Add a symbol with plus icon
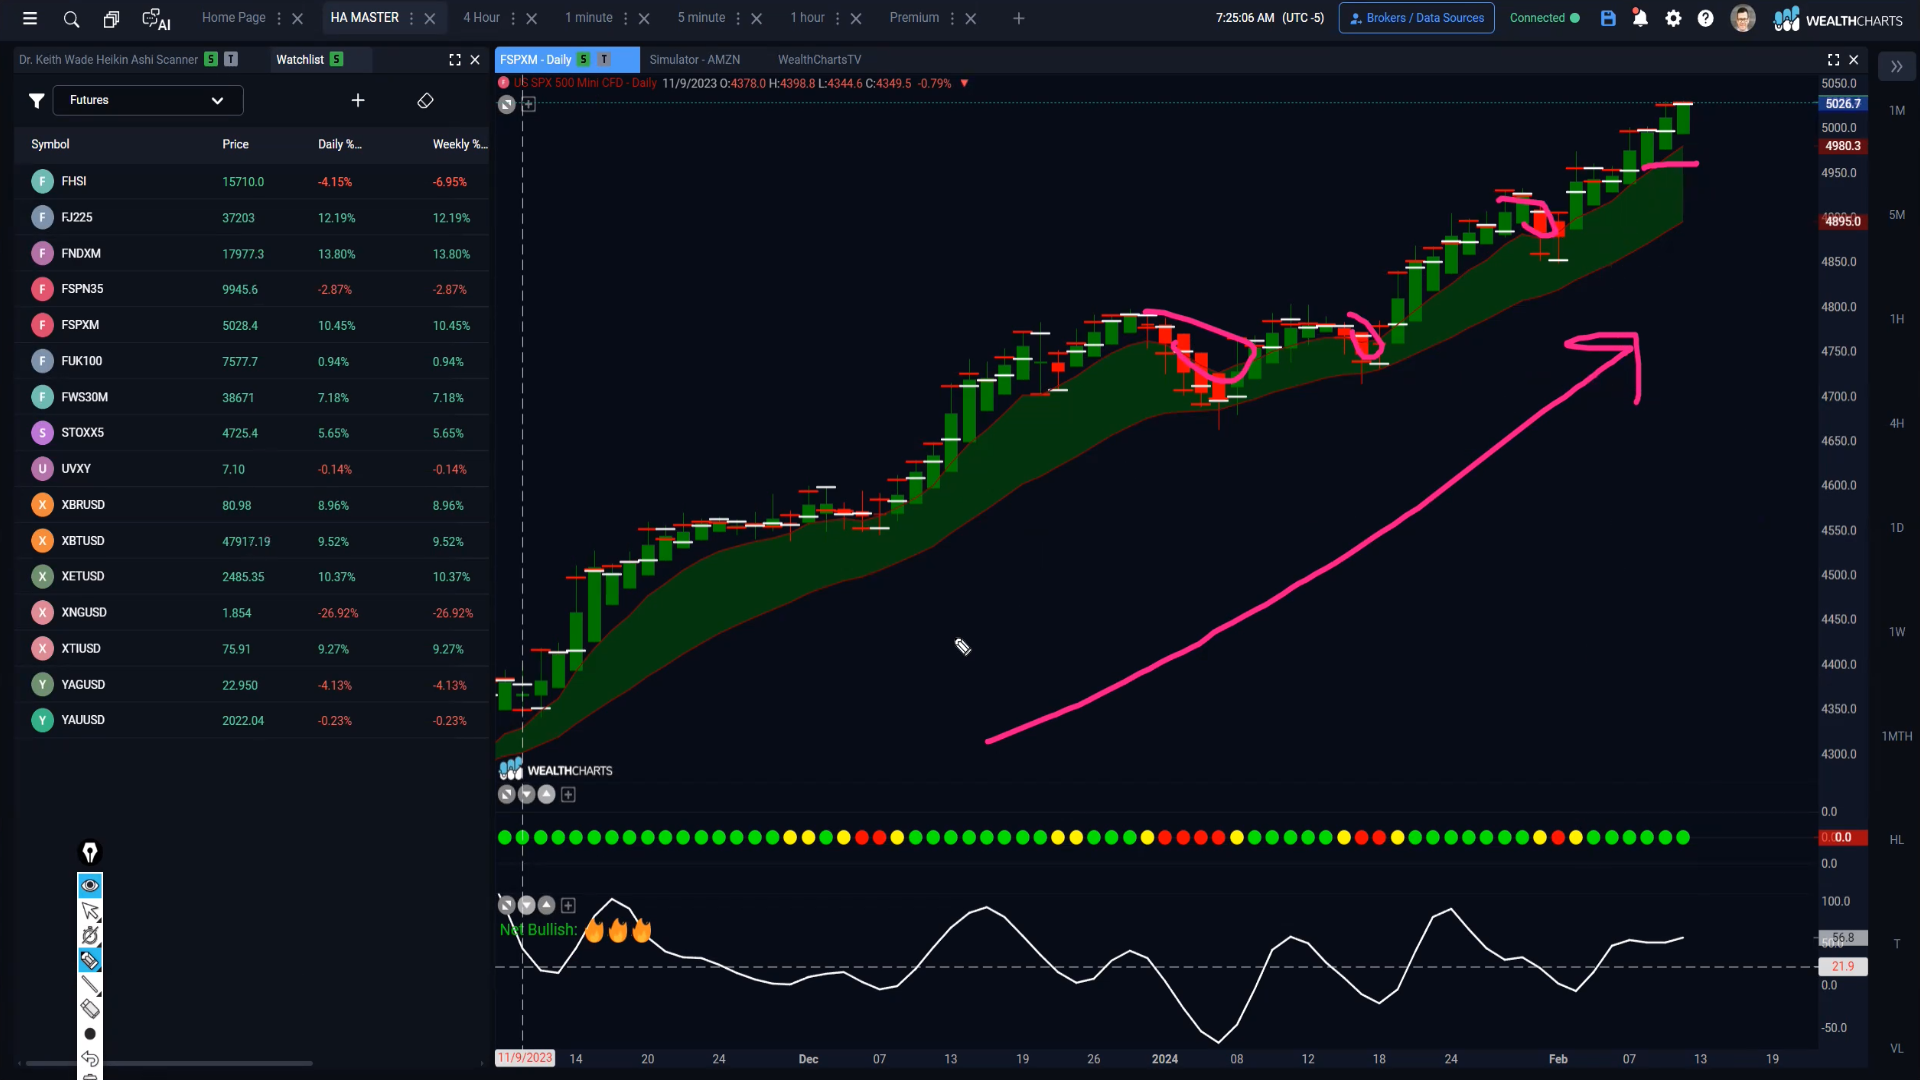The height and width of the screenshot is (1080, 1920). pos(358,100)
